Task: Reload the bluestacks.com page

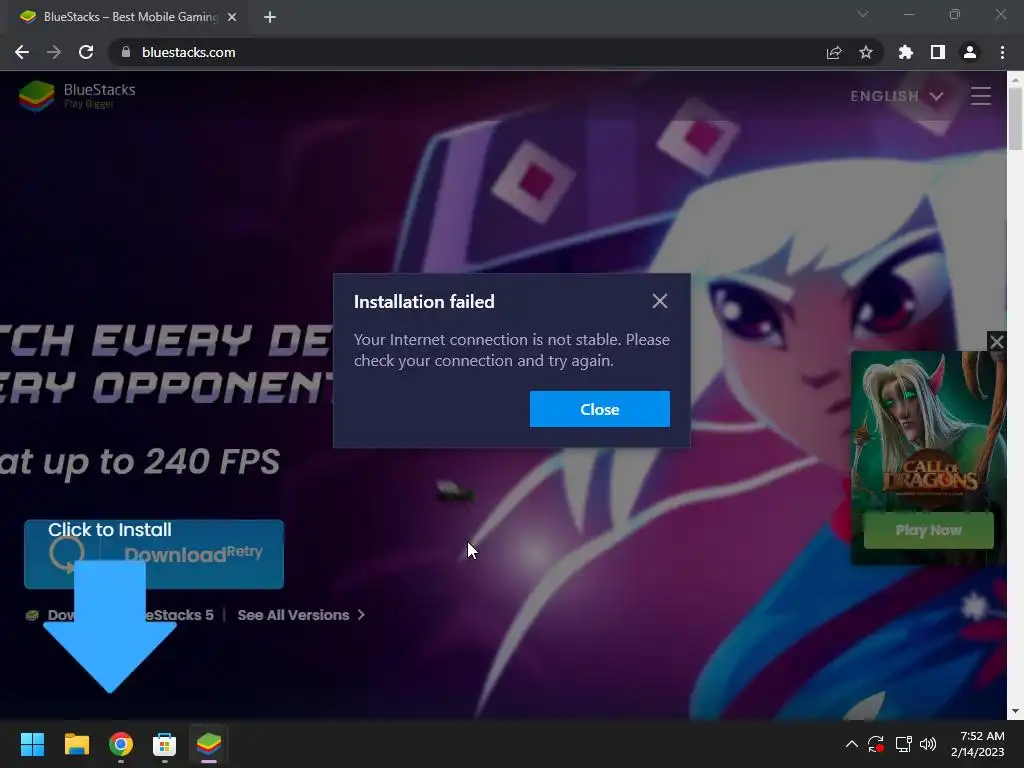Action: 86,52
